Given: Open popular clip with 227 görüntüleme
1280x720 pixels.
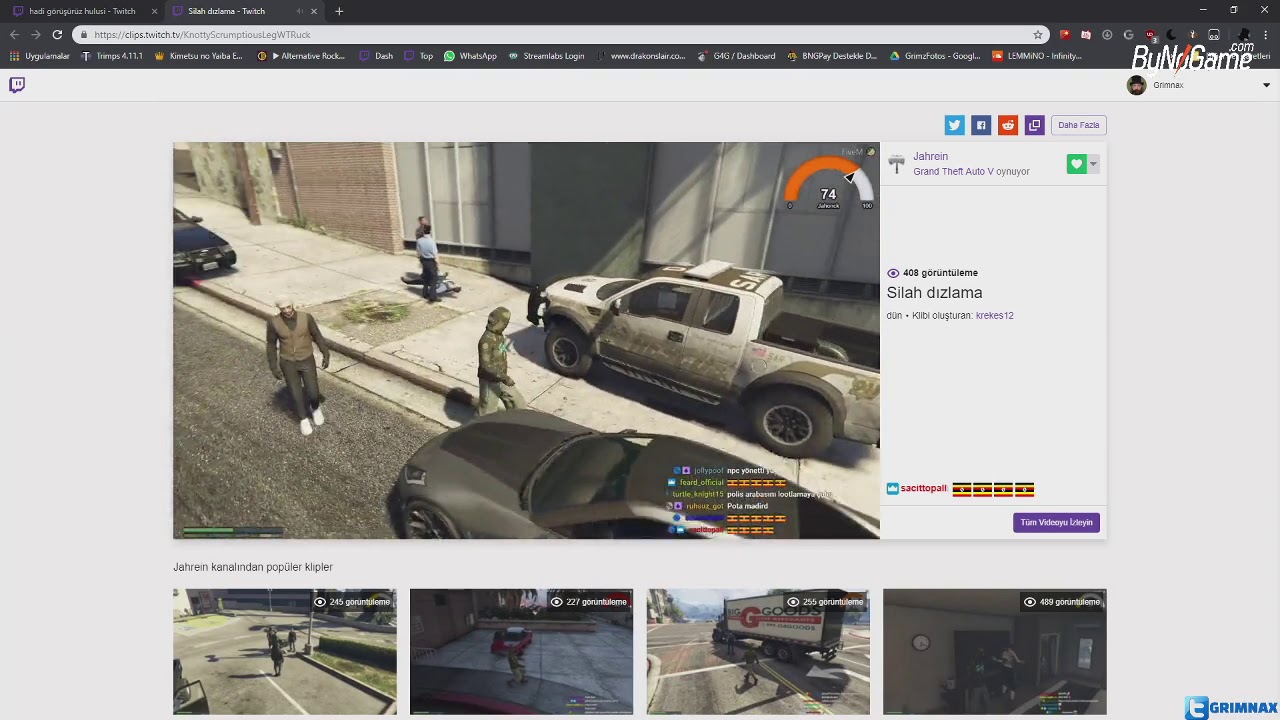Looking at the screenshot, I should [521, 652].
